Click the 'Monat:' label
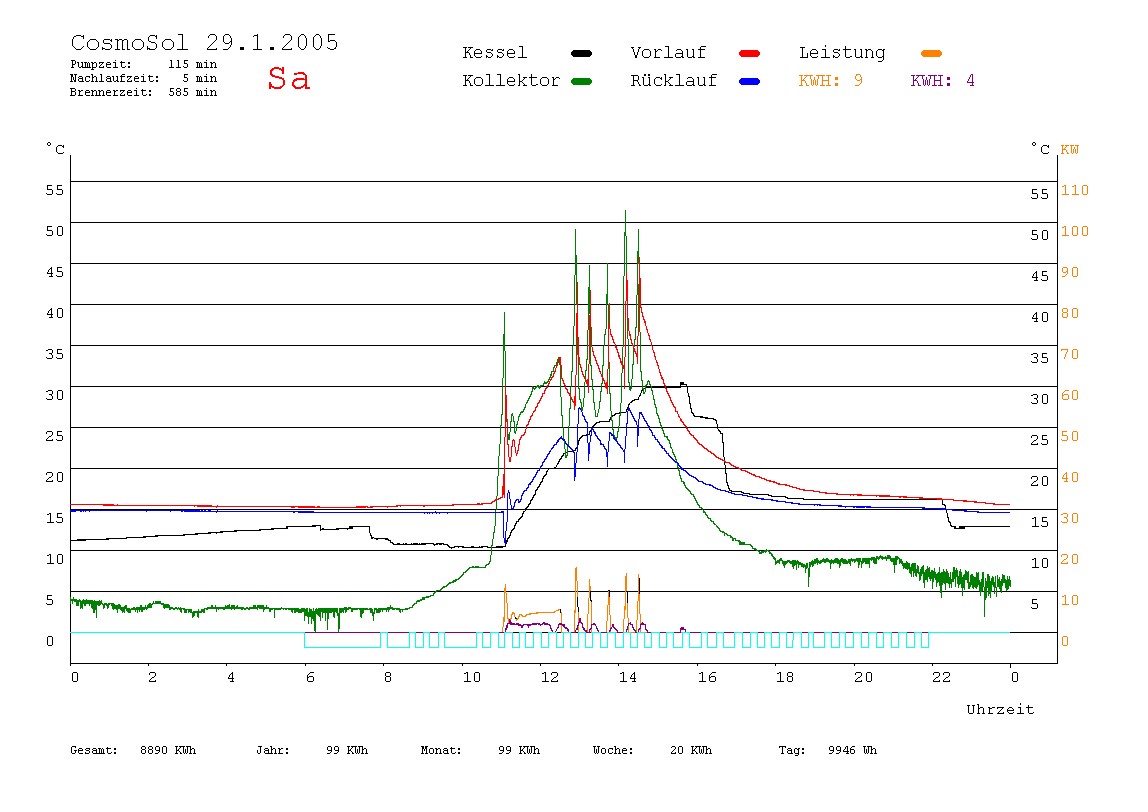 (441, 750)
